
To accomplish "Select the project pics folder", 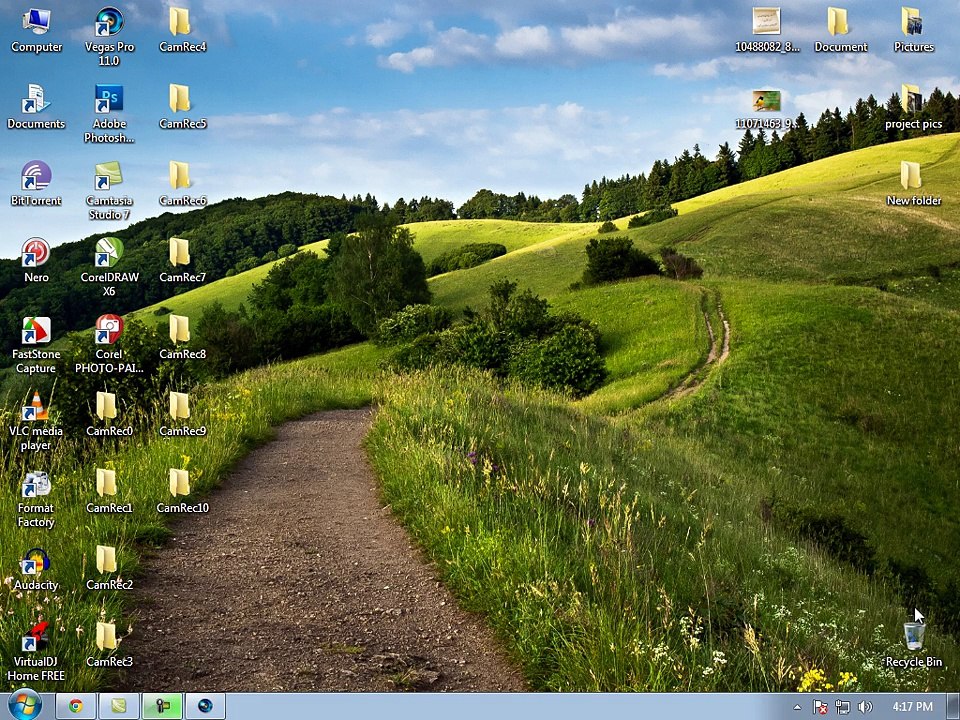I will [913, 107].
